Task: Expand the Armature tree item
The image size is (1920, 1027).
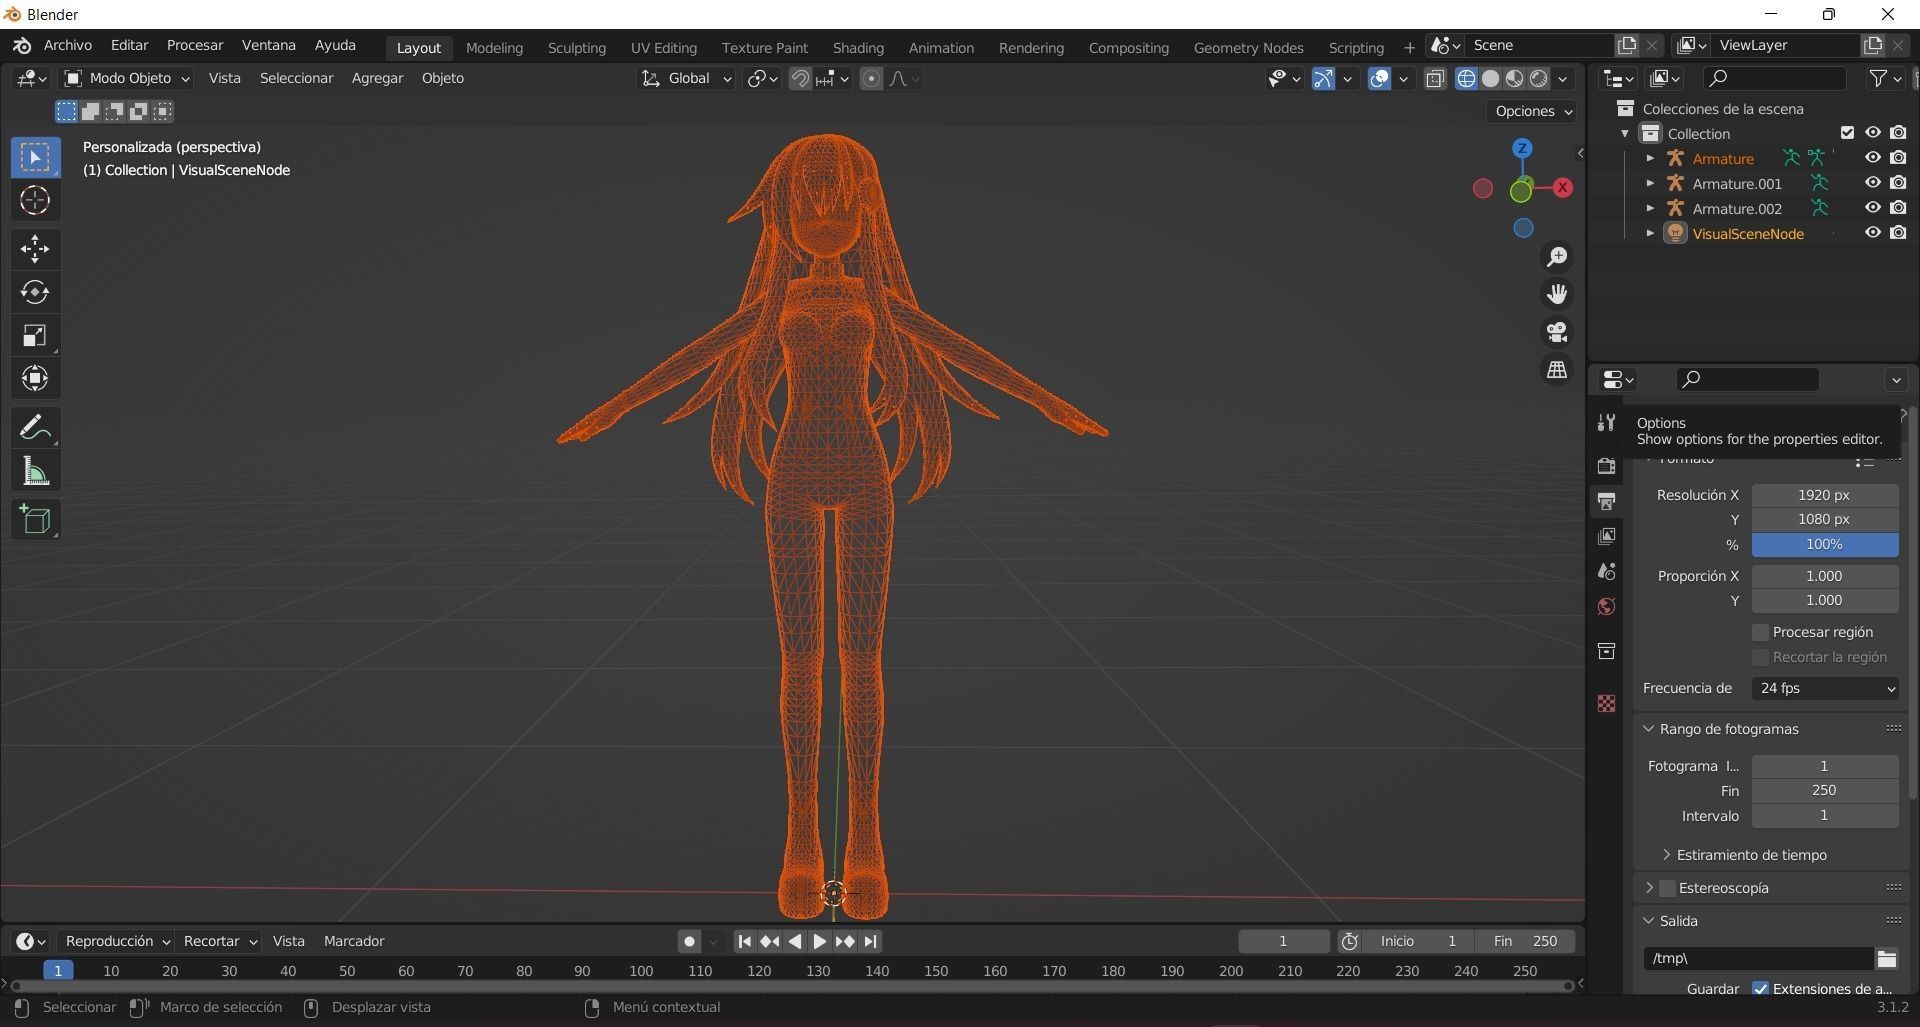Action: click(x=1650, y=158)
